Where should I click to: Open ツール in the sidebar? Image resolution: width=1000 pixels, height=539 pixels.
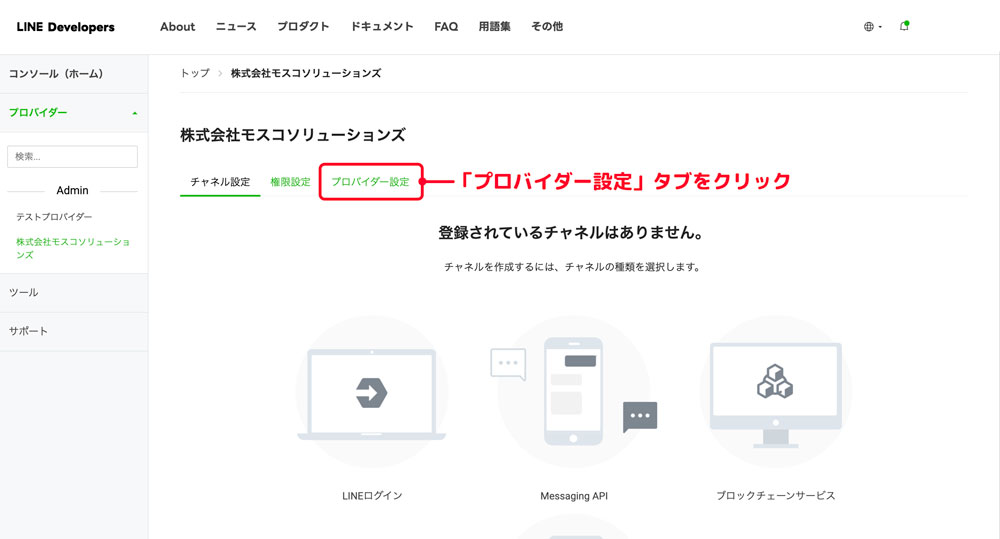(74, 293)
